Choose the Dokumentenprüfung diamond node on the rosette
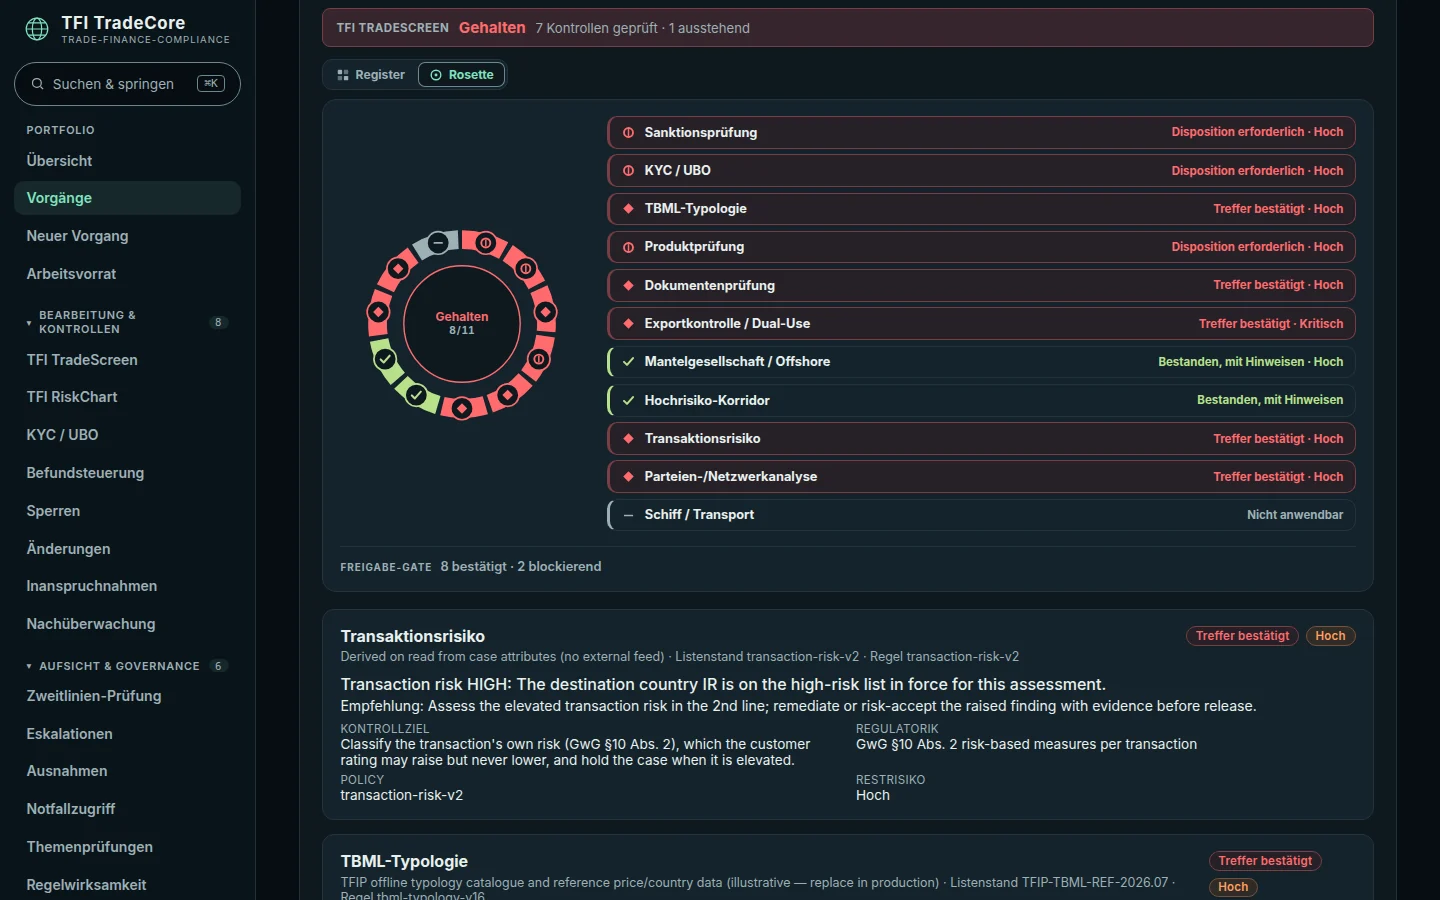The height and width of the screenshot is (900, 1440). (x=507, y=395)
